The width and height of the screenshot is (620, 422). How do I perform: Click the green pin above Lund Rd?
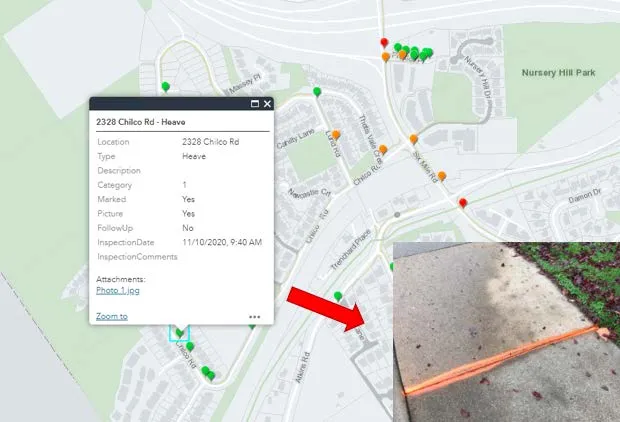[317, 92]
